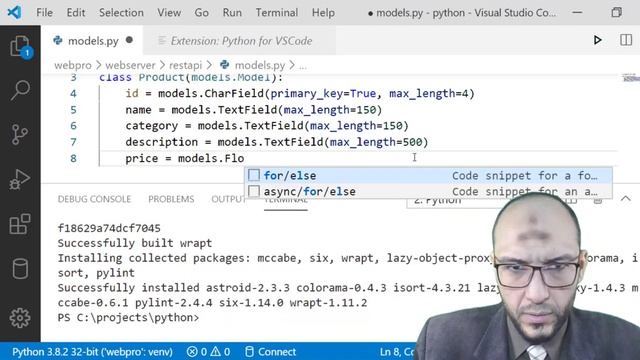Place cursor after 'models.Flo' on line 8

coord(244,158)
